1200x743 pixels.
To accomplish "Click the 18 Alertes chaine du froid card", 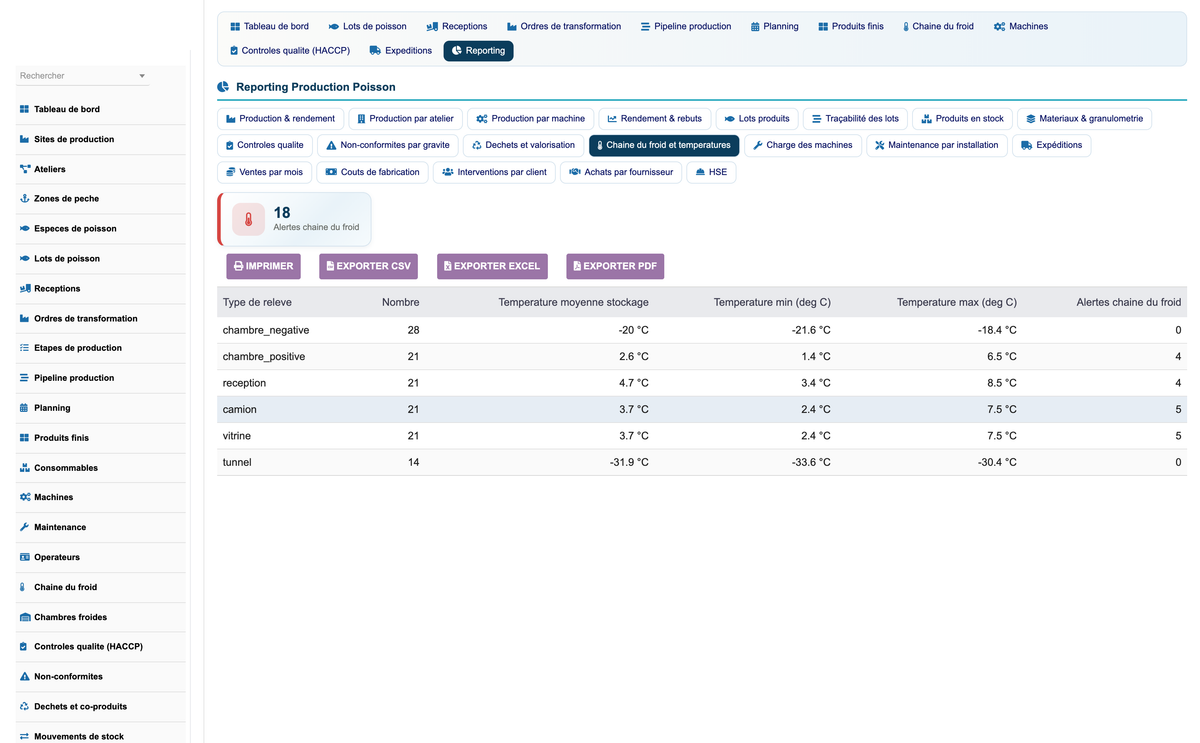I will [294, 219].
